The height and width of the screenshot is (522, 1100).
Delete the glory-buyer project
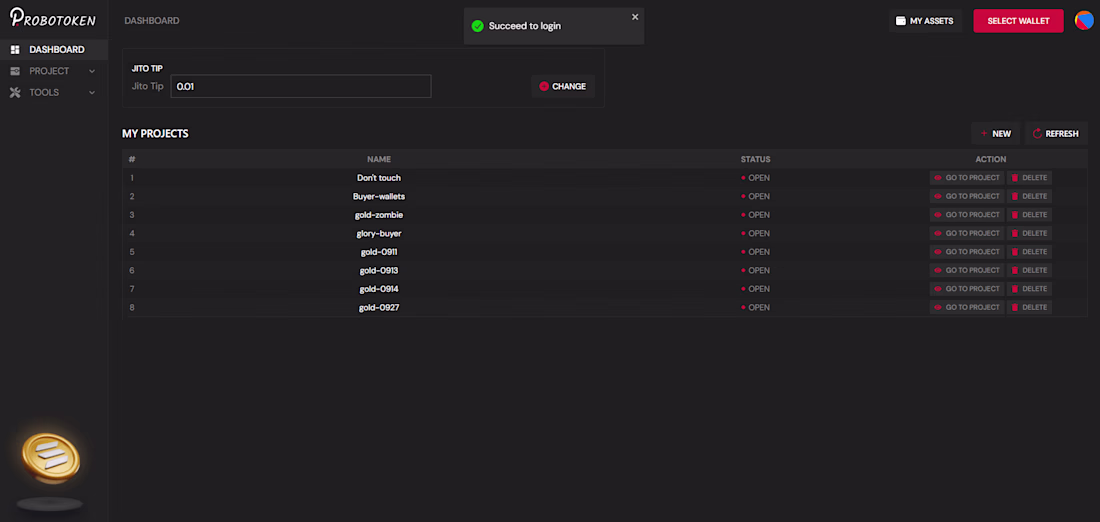pyautogui.click(x=1029, y=233)
